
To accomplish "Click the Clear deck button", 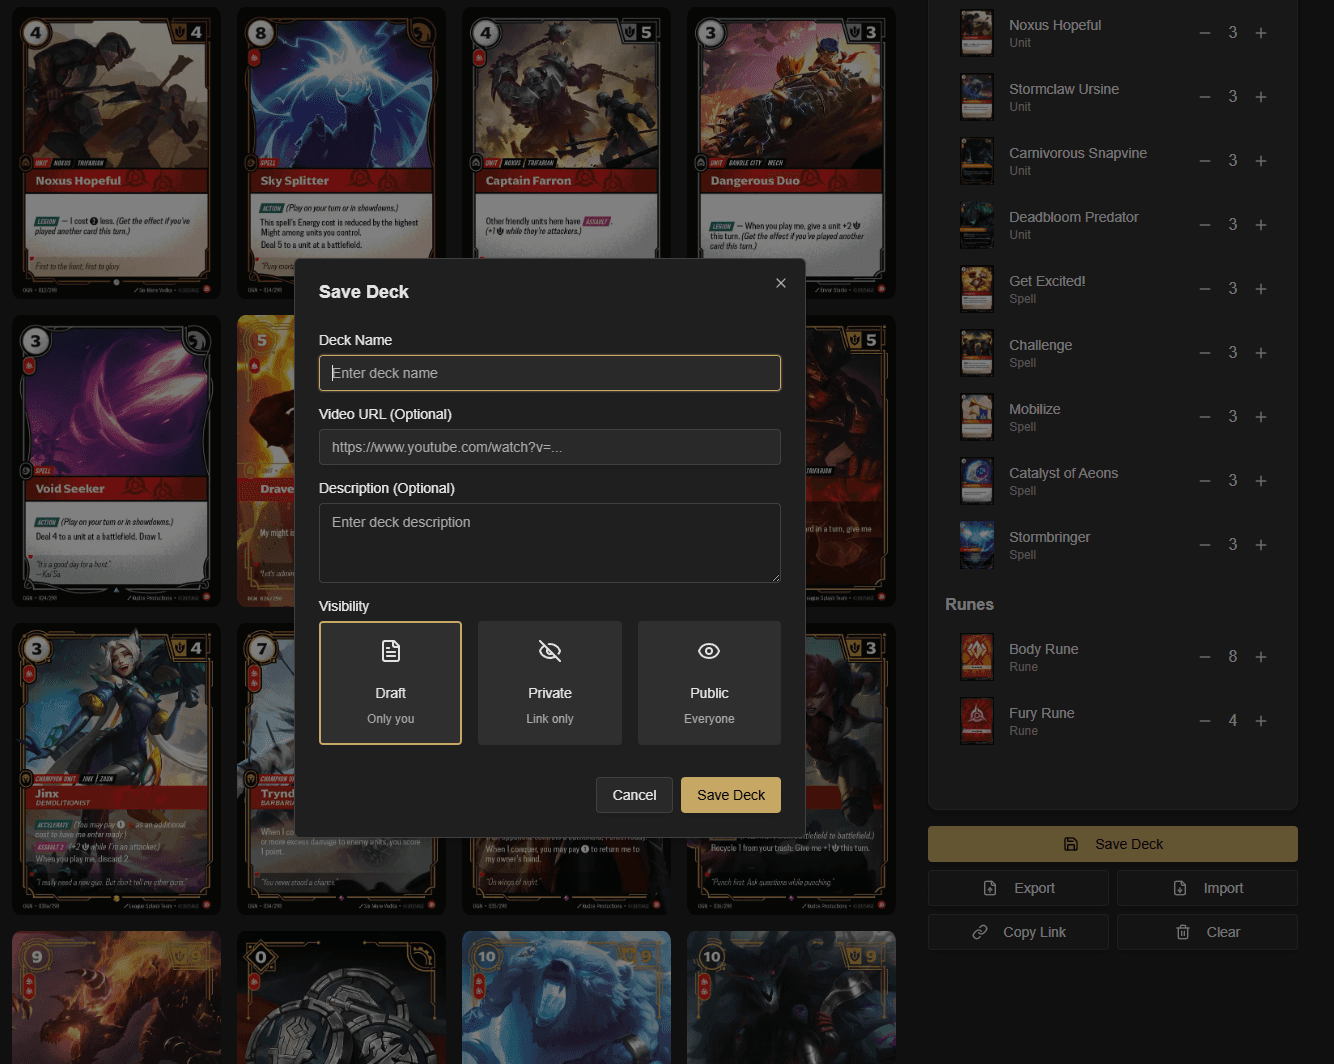I will pyautogui.click(x=1207, y=932).
